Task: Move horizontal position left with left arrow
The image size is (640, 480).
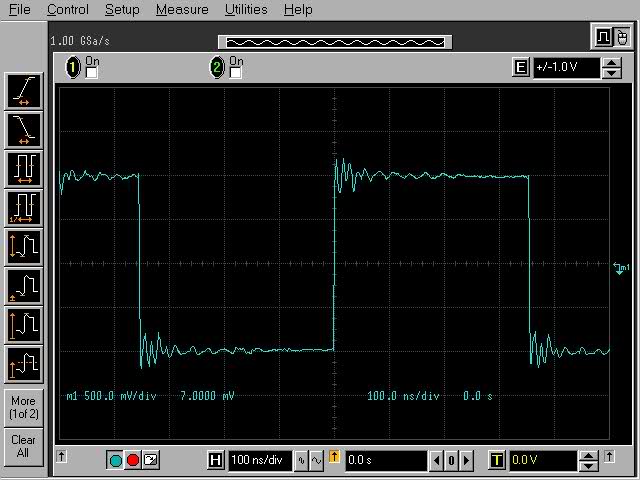Action: tap(436, 461)
